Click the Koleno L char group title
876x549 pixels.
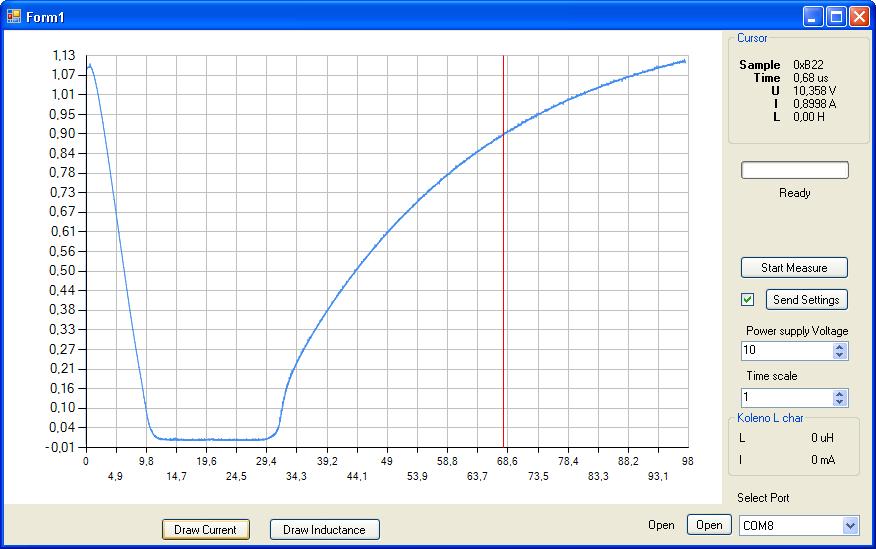pos(770,418)
